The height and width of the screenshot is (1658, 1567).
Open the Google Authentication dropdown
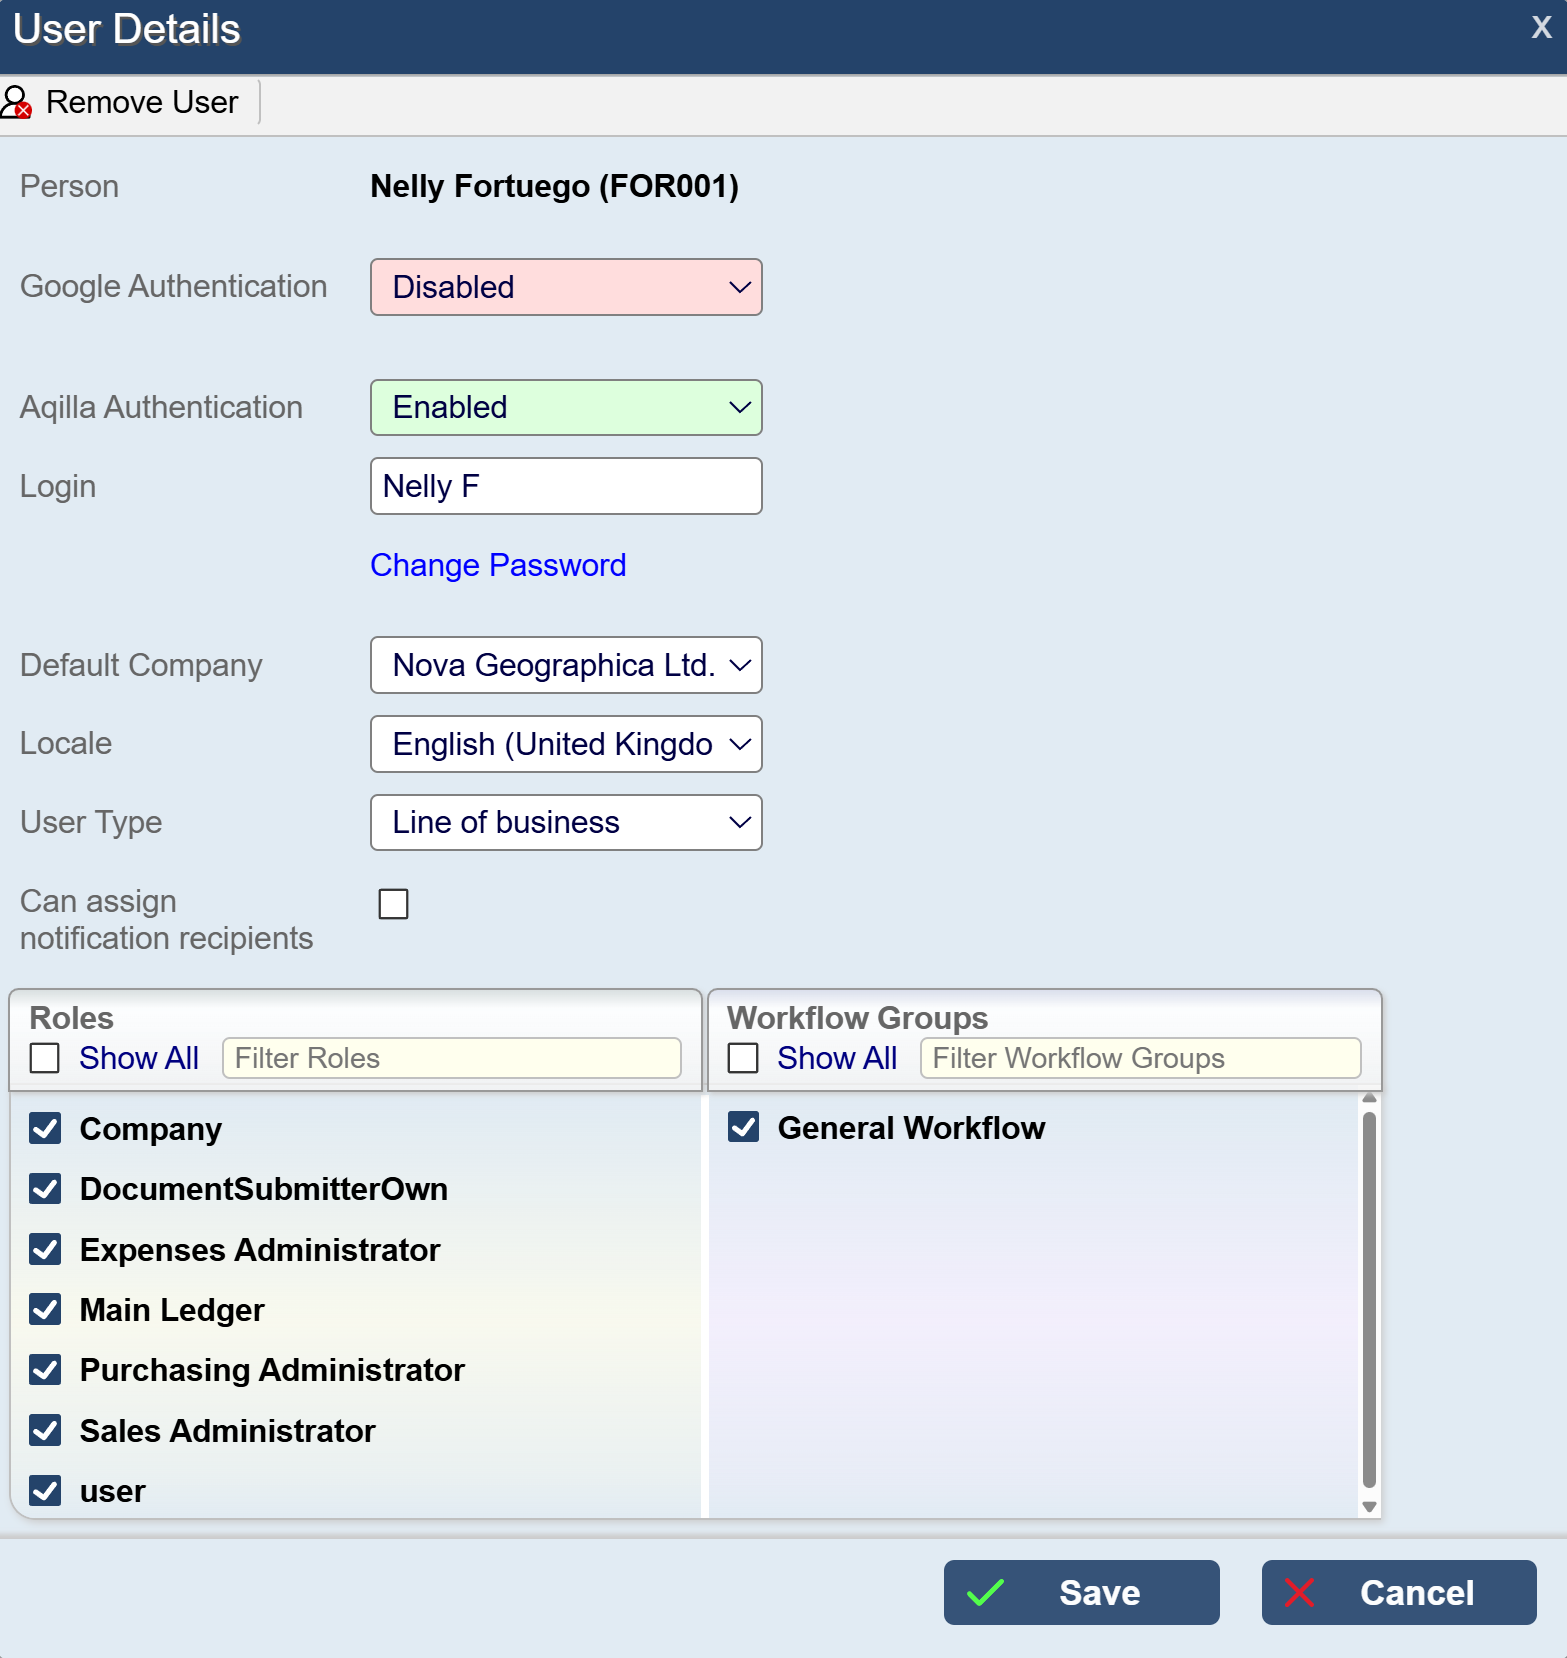click(566, 287)
